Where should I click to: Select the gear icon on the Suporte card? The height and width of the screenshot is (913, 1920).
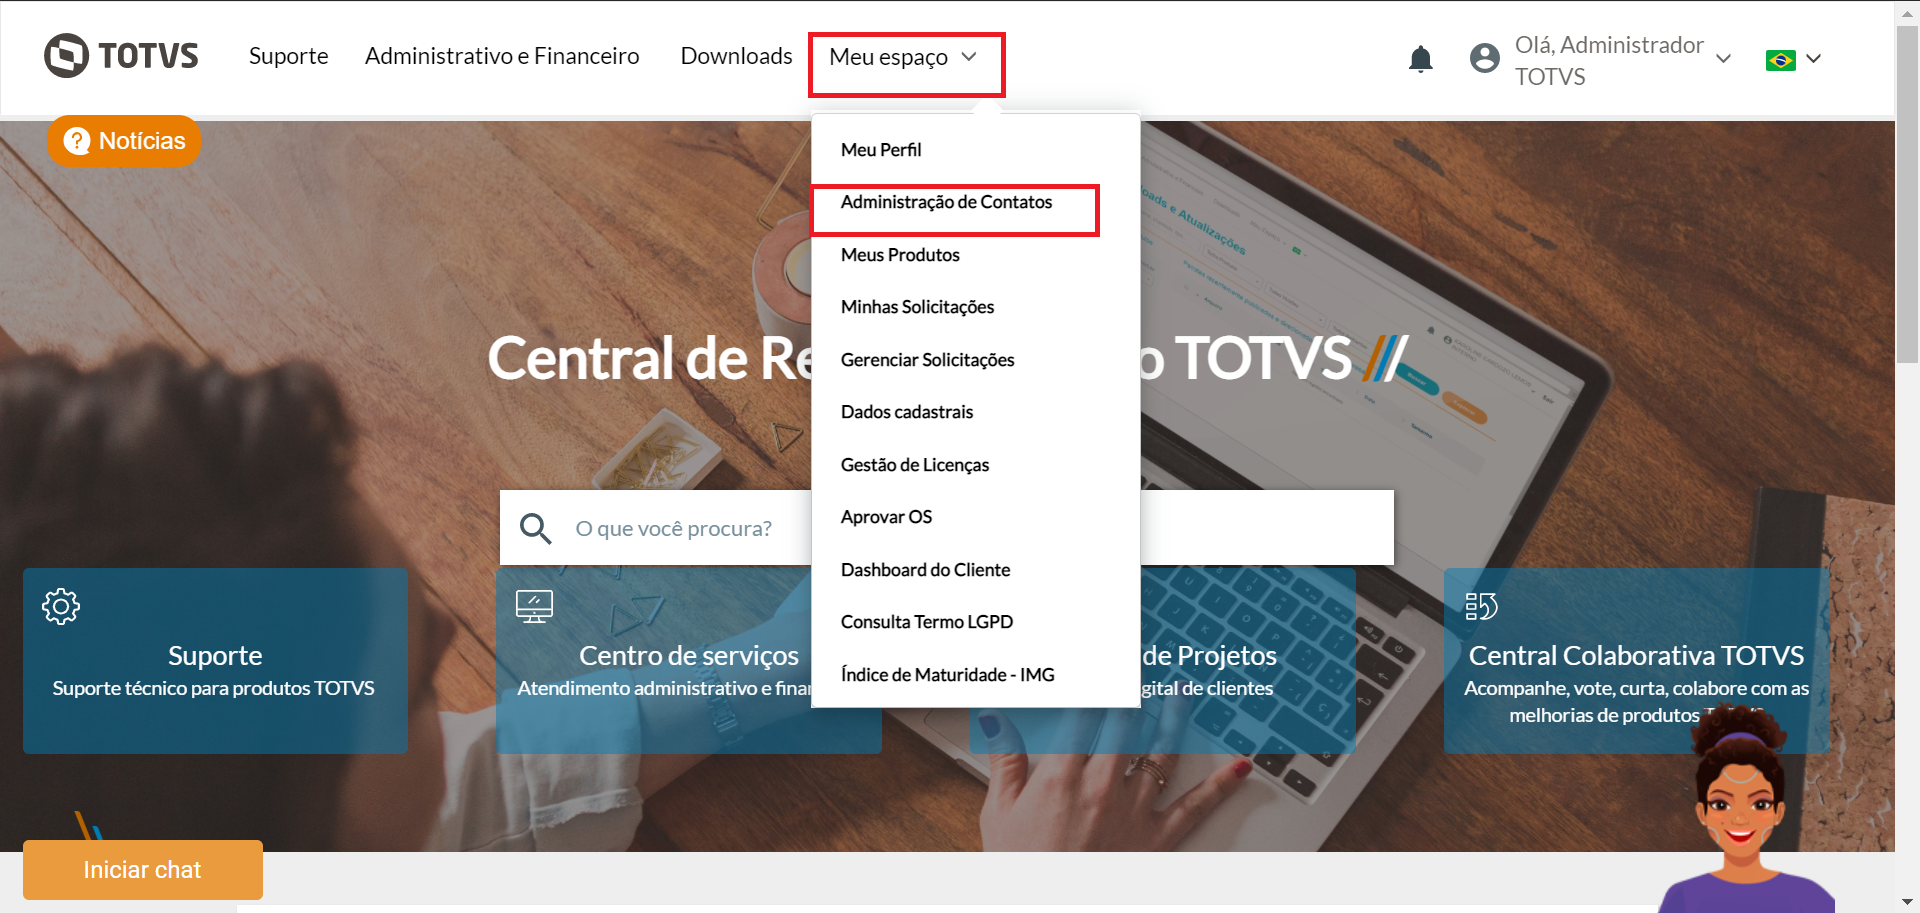(61, 605)
